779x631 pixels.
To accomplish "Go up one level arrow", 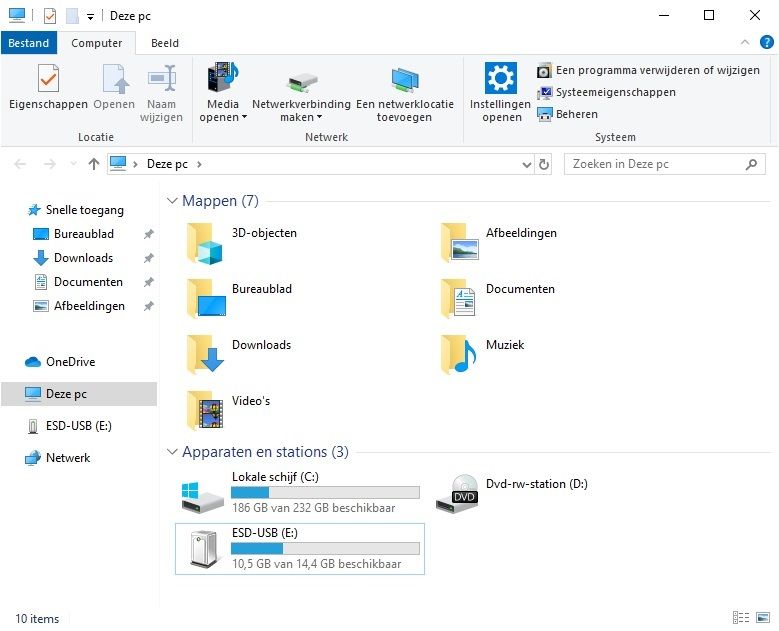I will click(93, 164).
